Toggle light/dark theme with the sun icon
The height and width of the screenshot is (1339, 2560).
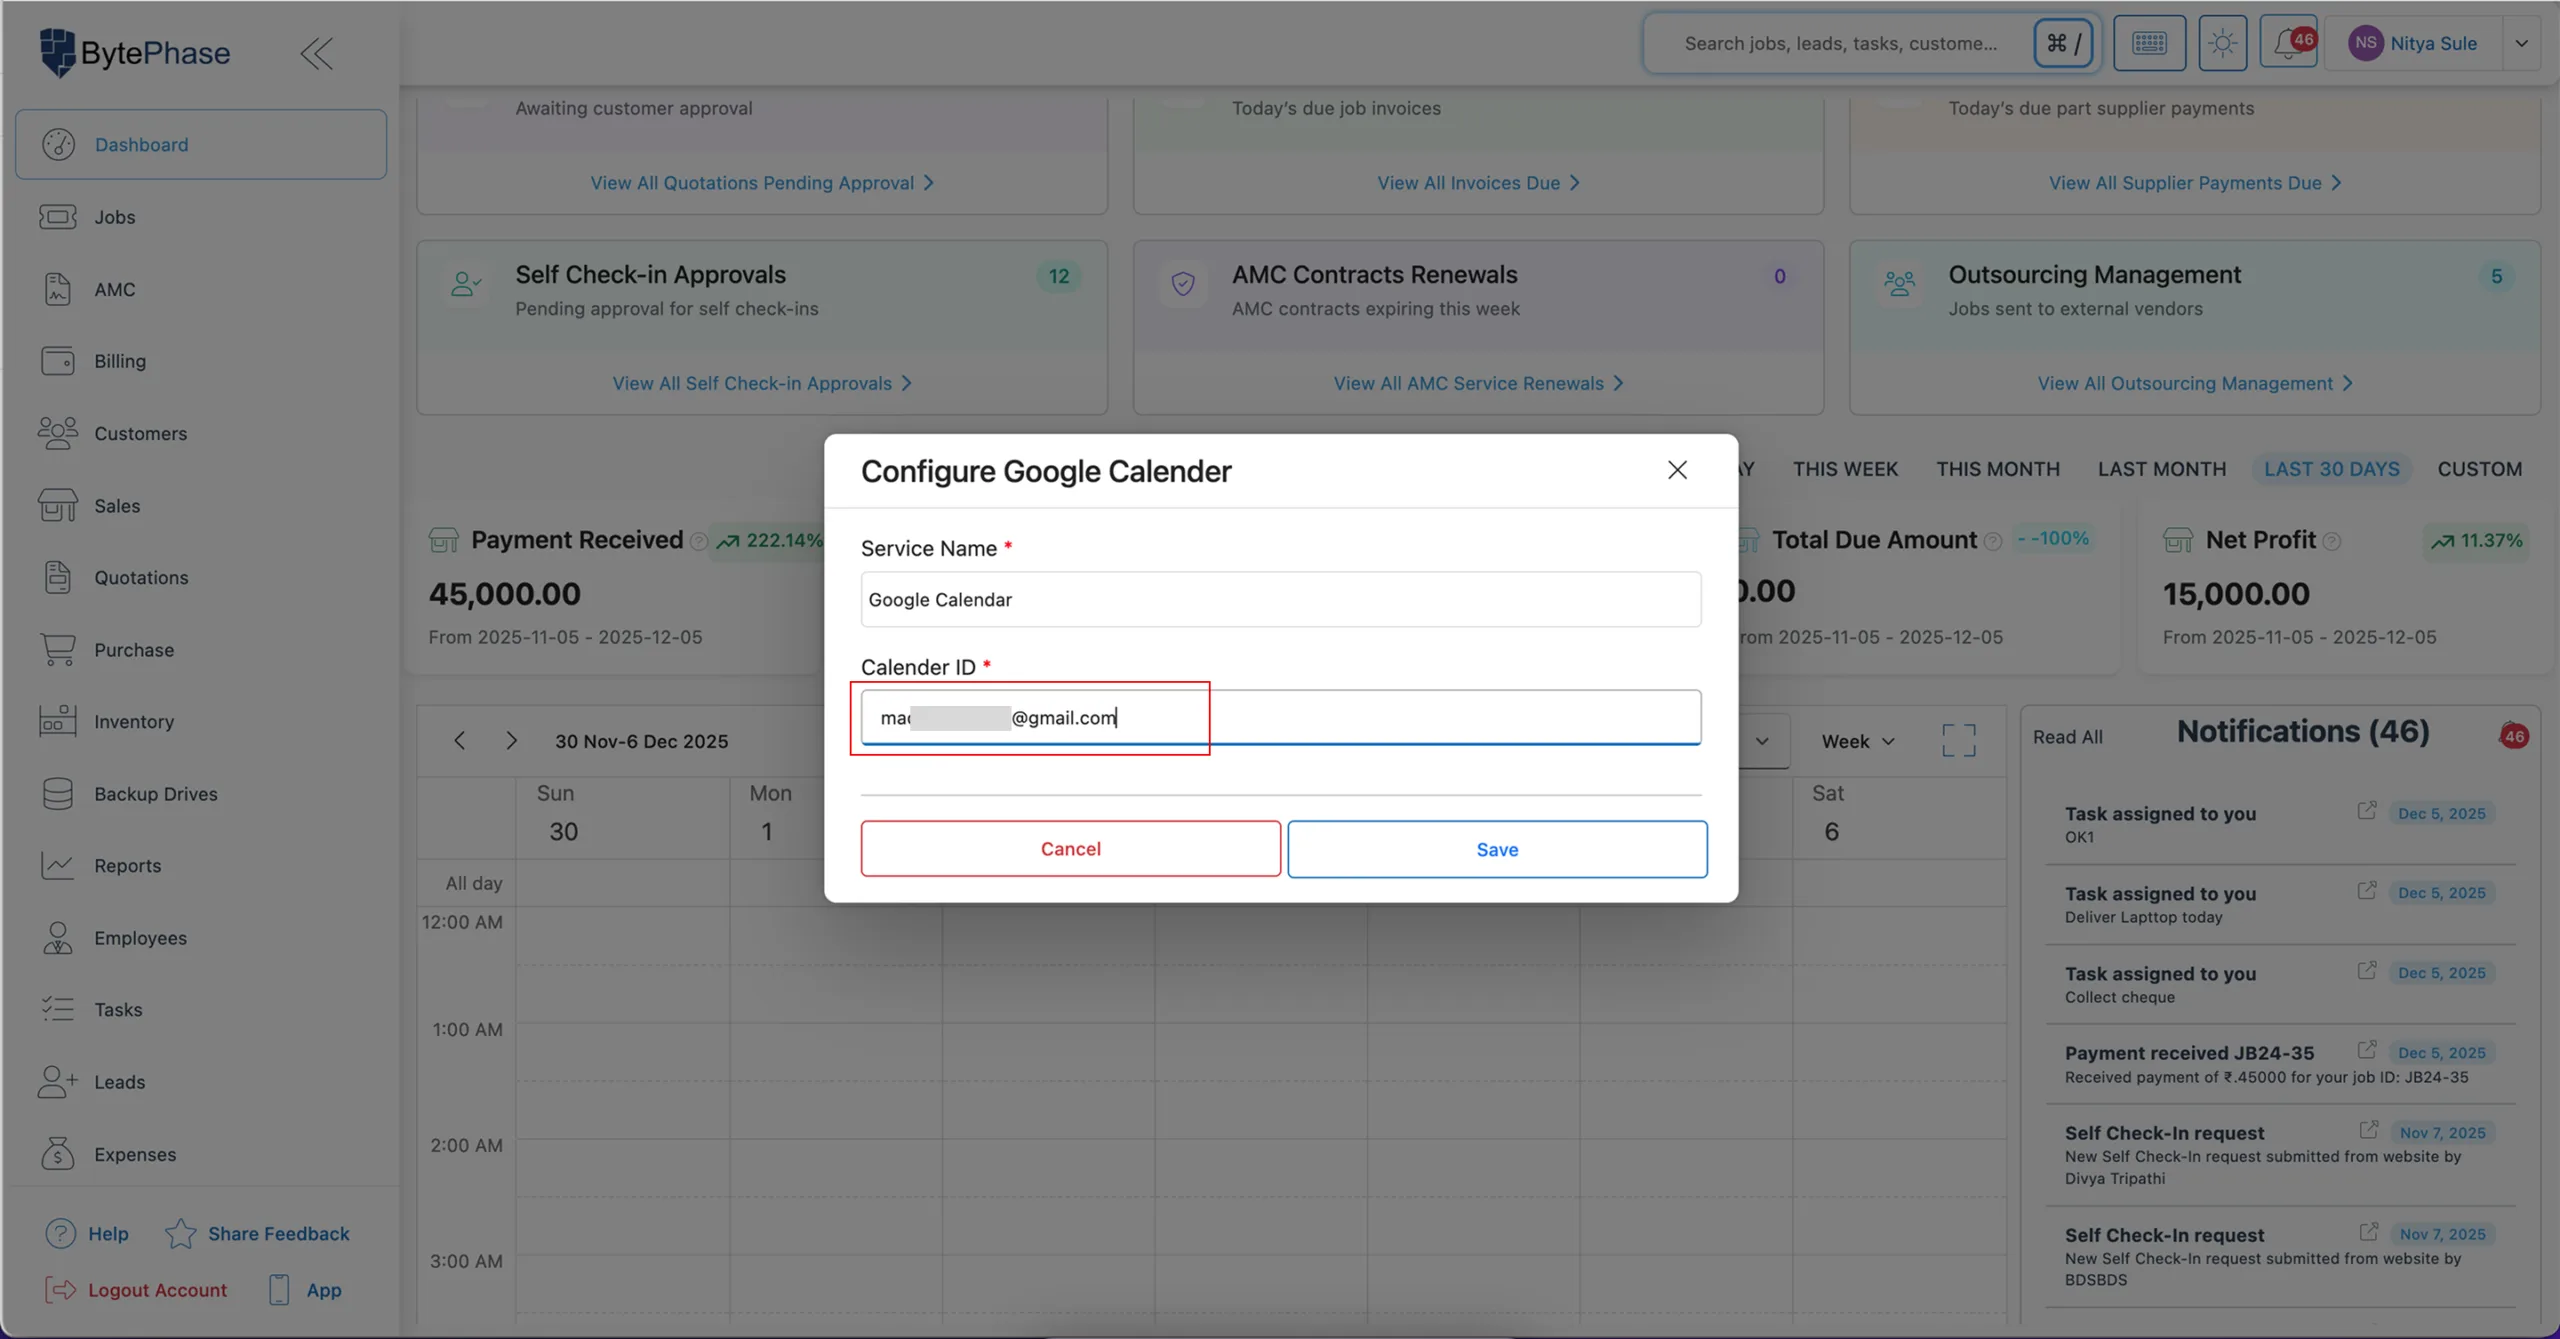pyautogui.click(x=2222, y=43)
